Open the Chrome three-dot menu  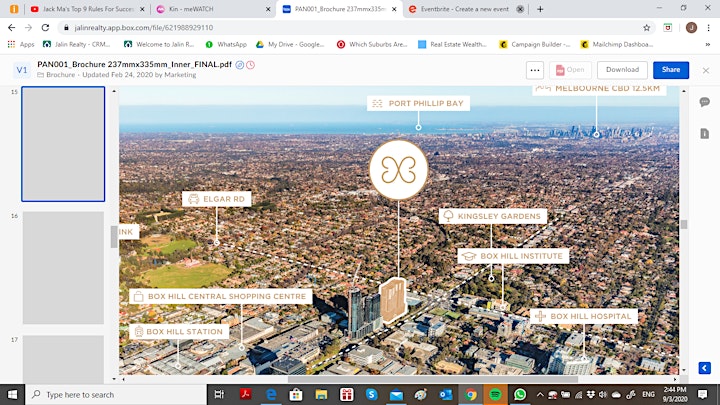click(x=709, y=28)
